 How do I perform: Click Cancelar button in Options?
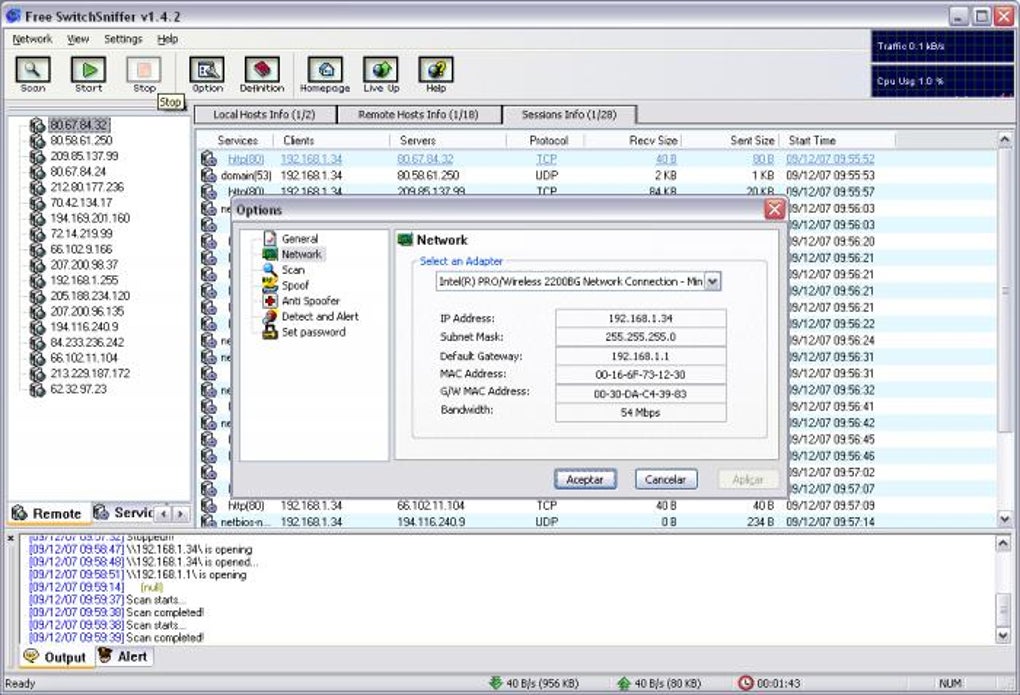pyautogui.click(x=665, y=480)
